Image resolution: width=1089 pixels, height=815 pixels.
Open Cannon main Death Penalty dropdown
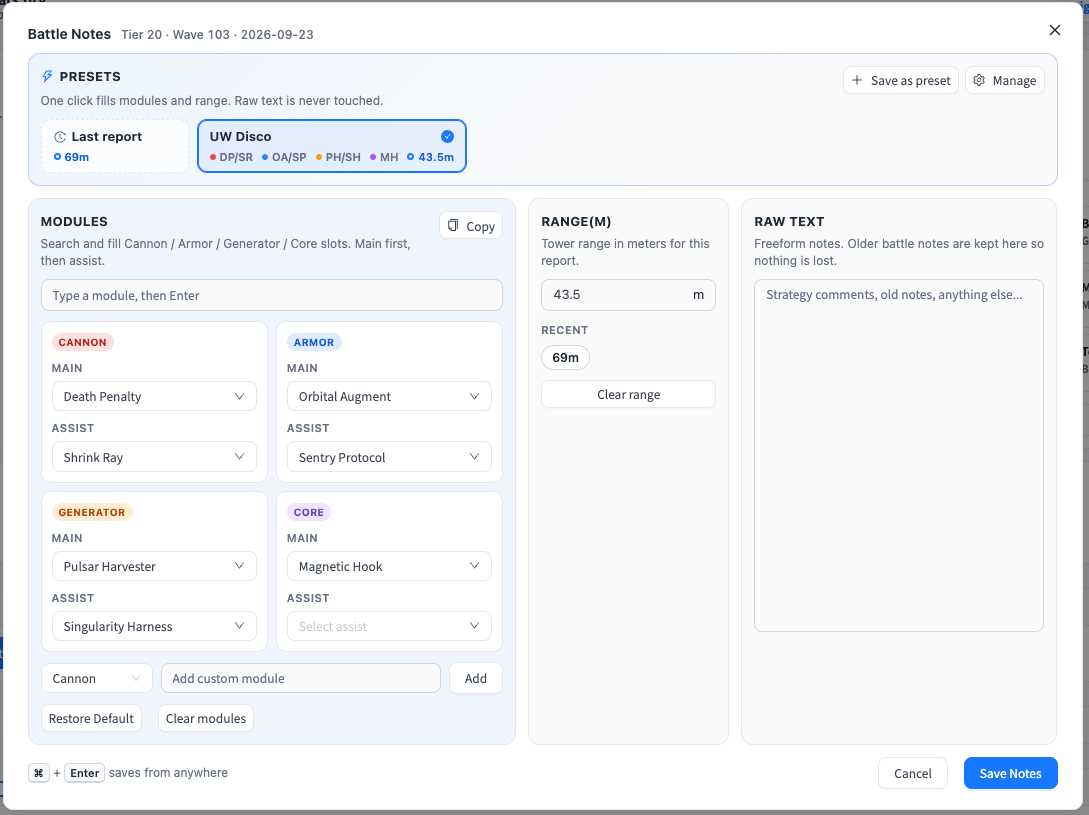tap(154, 396)
